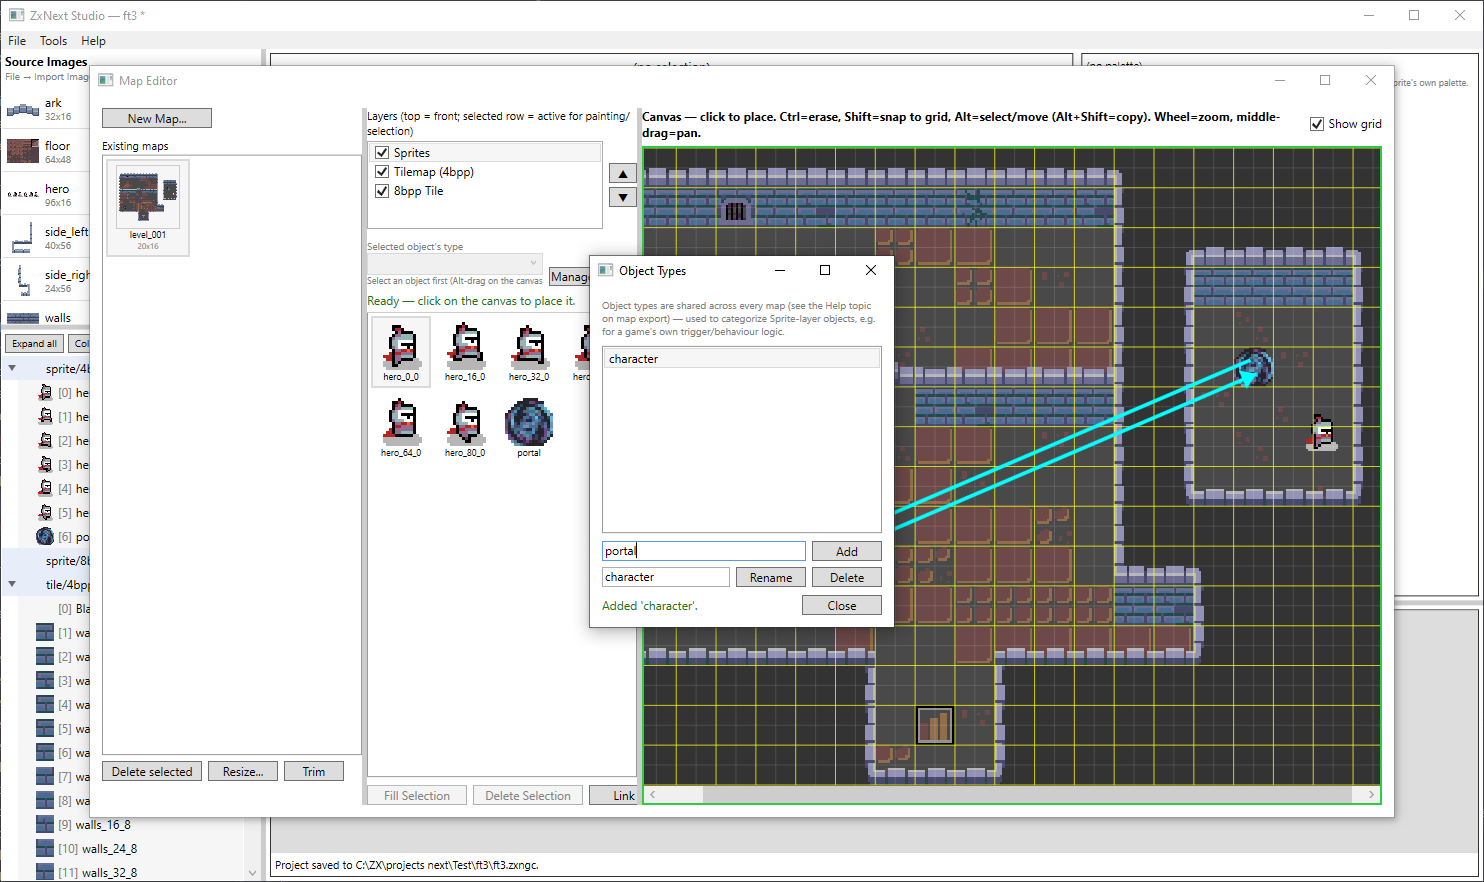Select the [0] Bla tile tree row
This screenshot has height=882, width=1484.
pyautogui.click(x=74, y=609)
